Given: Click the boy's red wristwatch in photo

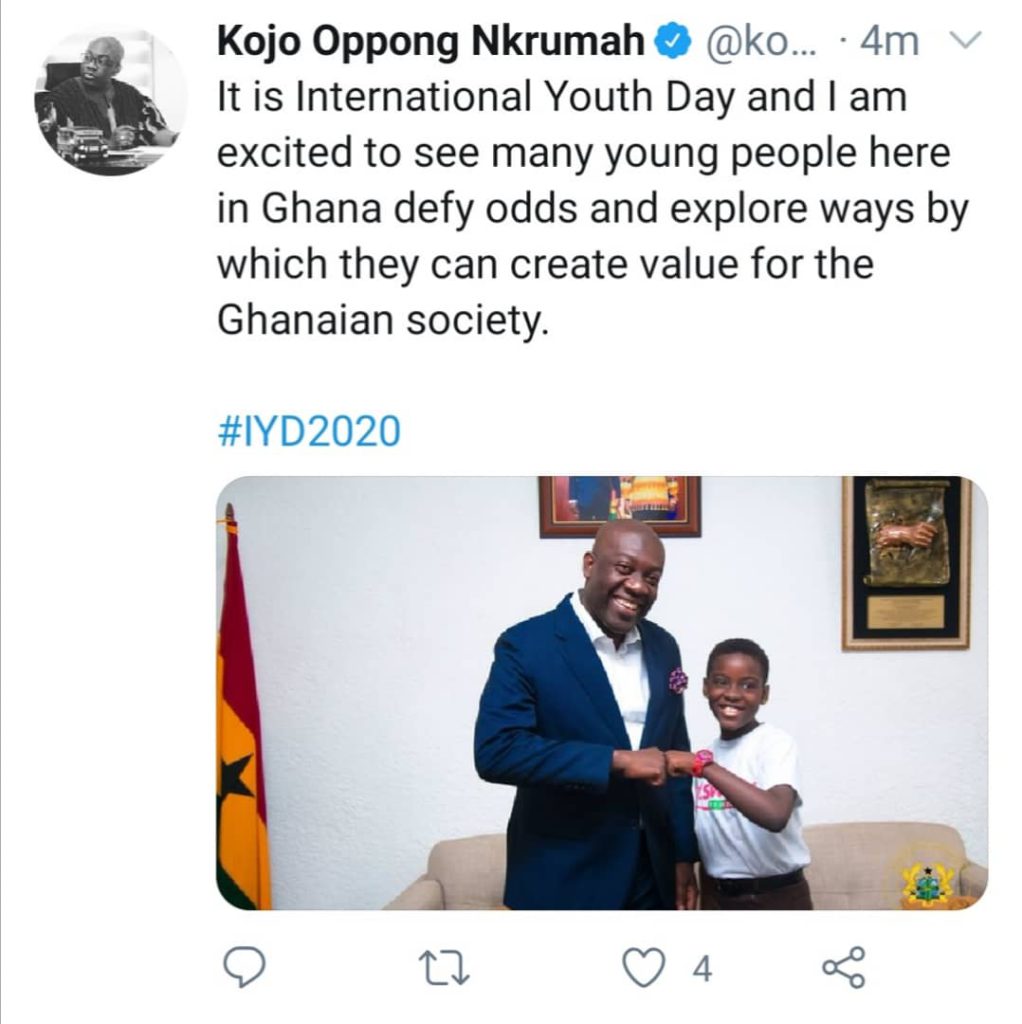Looking at the screenshot, I should pyautogui.click(x=702, y=762).
